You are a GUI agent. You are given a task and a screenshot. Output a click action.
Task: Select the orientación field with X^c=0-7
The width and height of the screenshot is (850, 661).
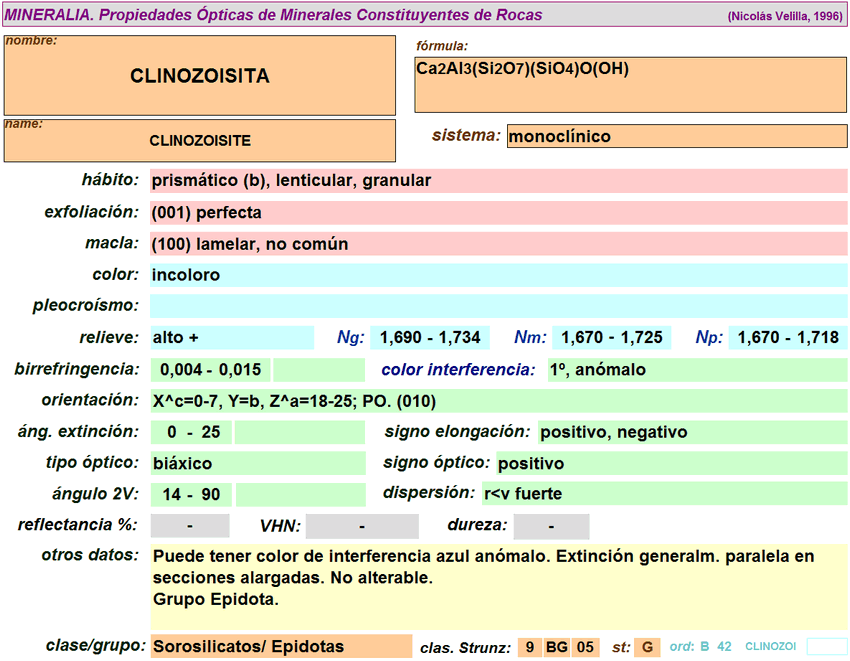tap(498, 401)
